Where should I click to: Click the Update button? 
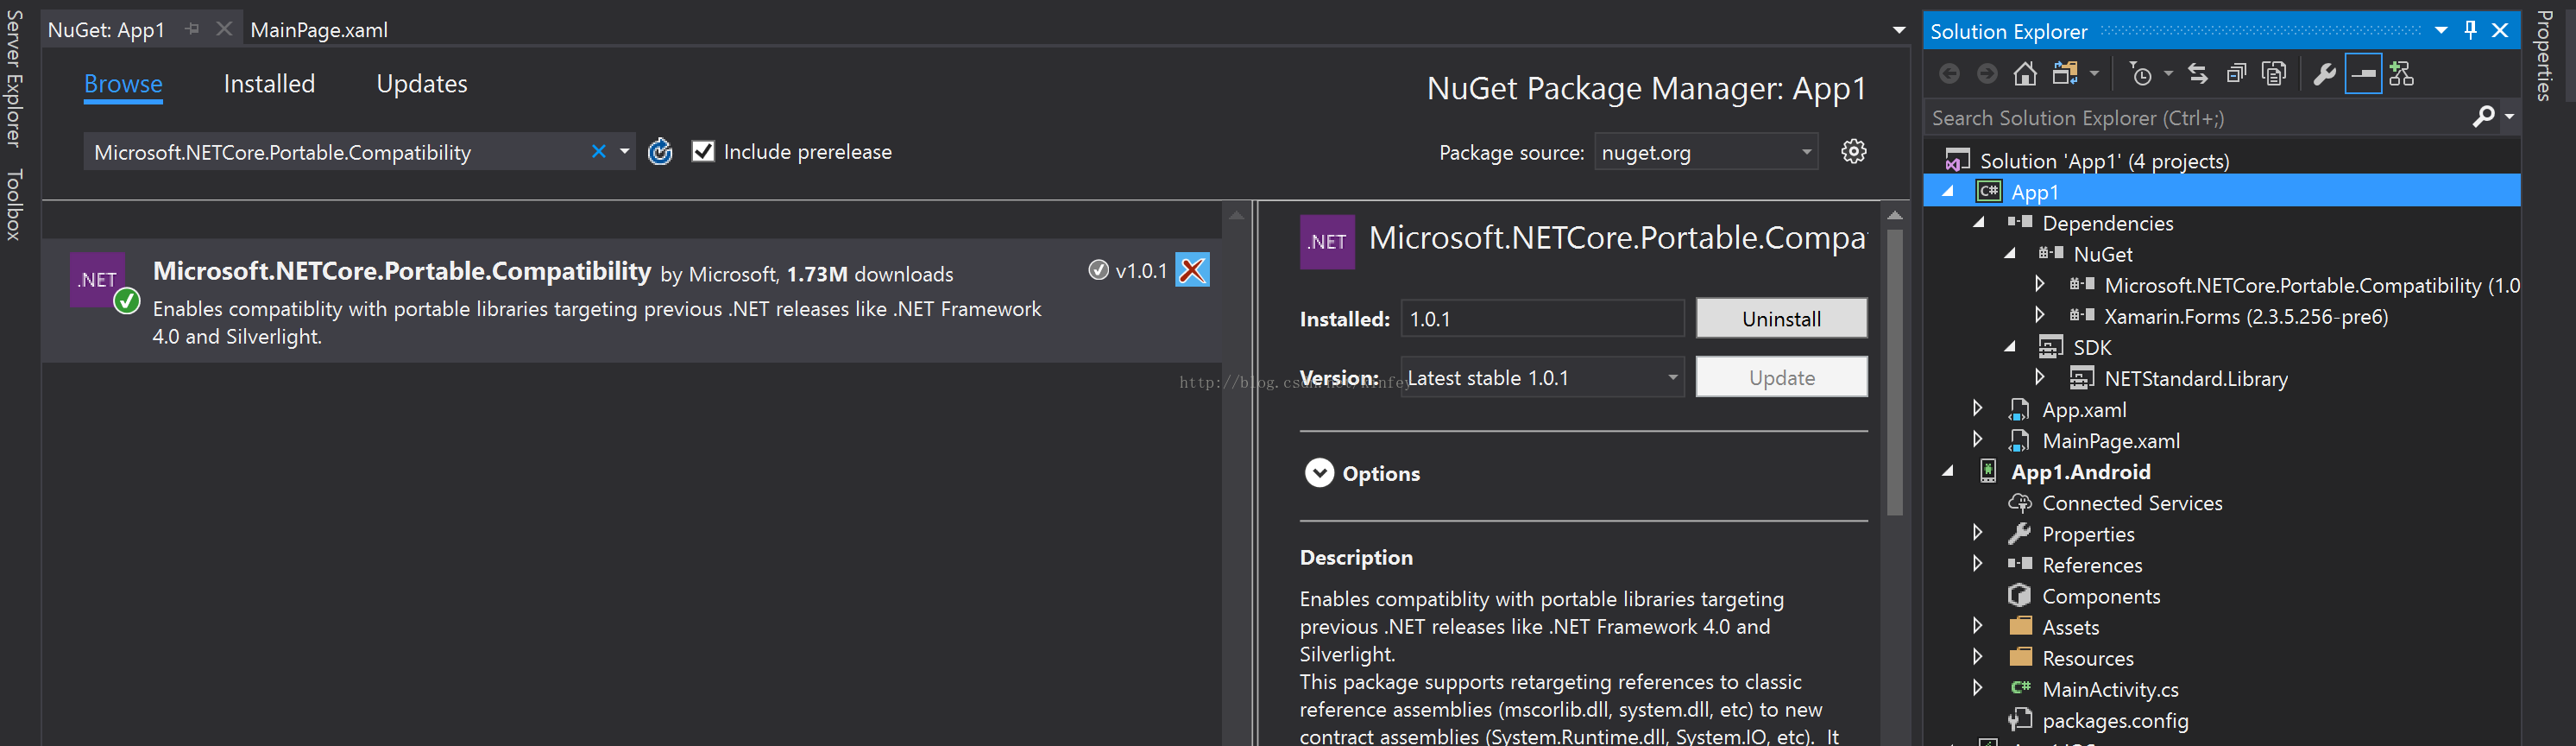(x=1781, y=377)
